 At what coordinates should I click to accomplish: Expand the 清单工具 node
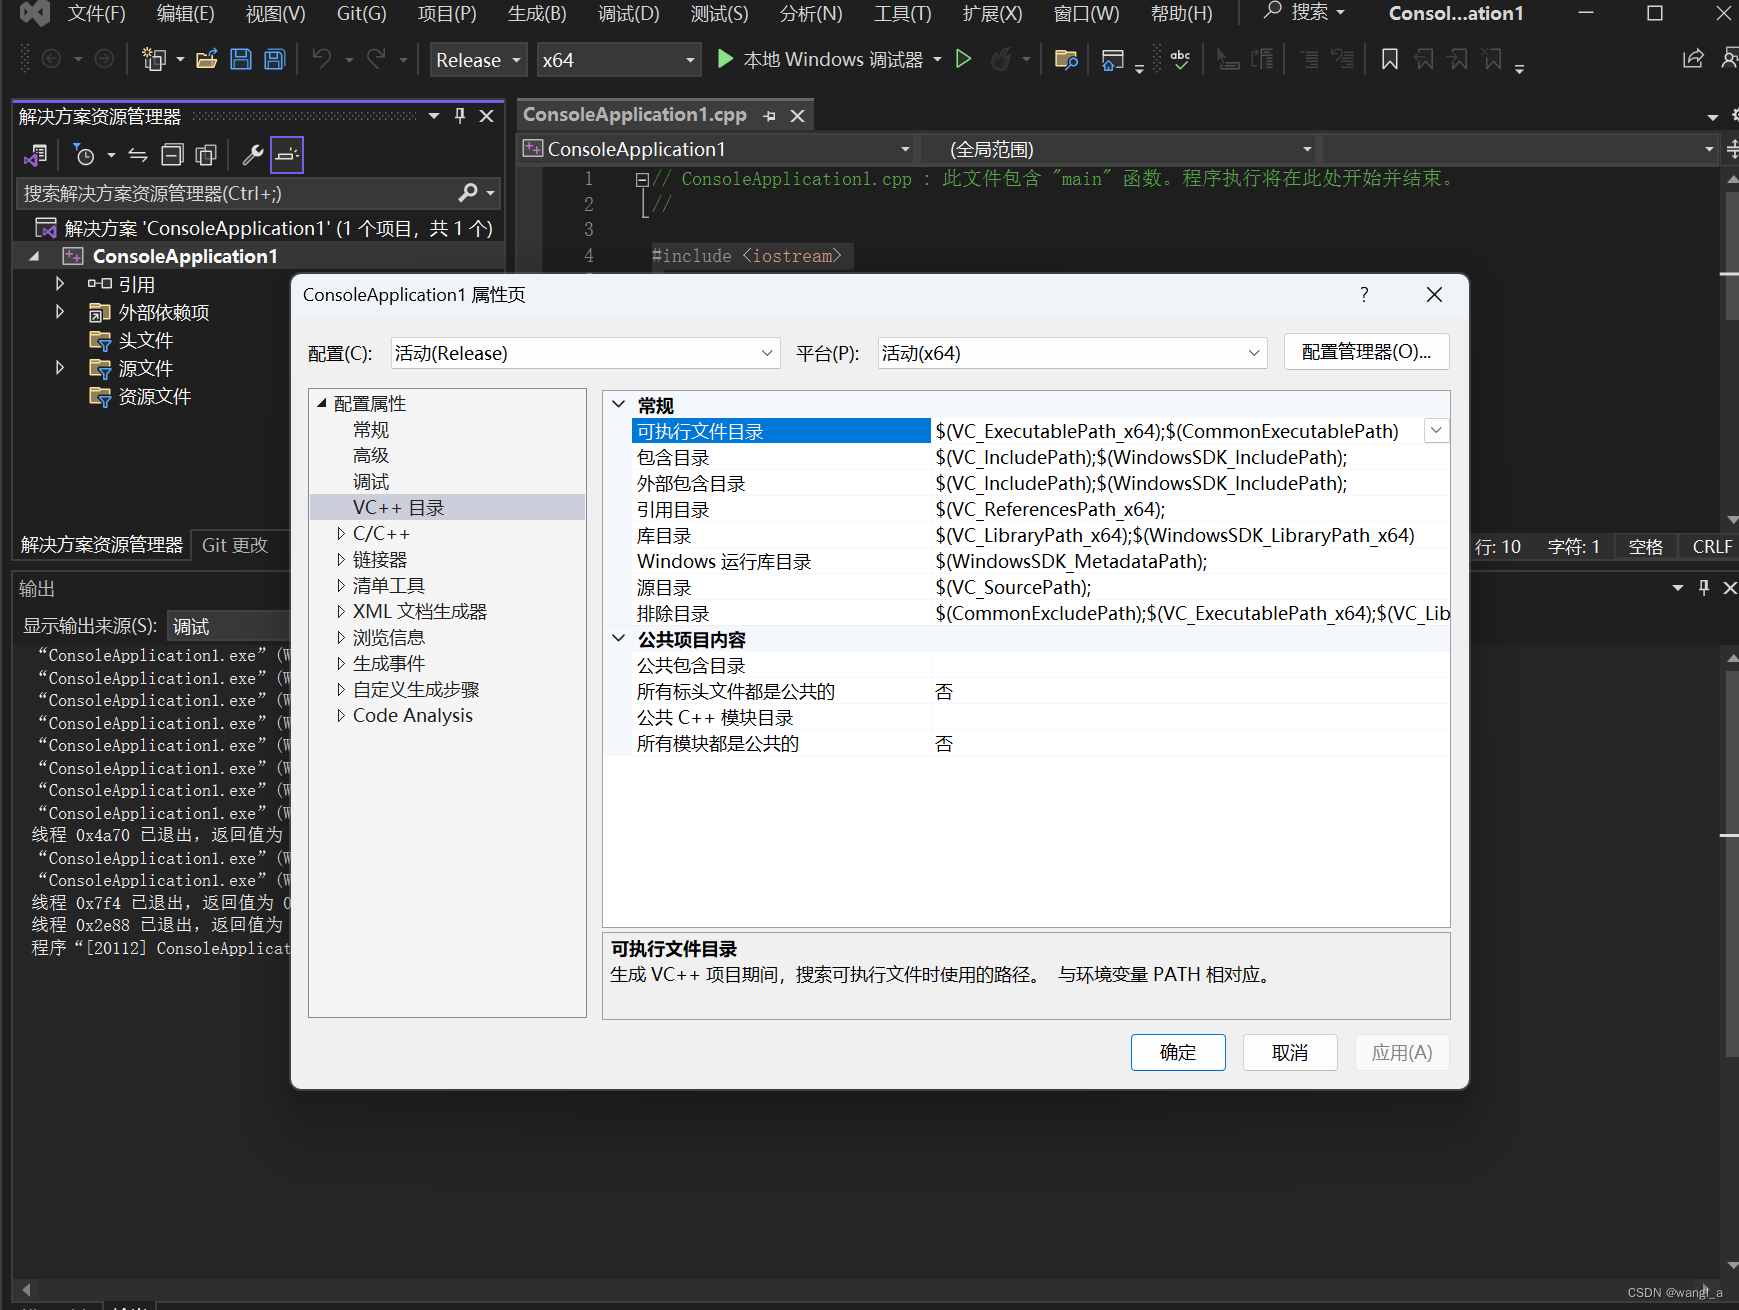coord(341,586)
